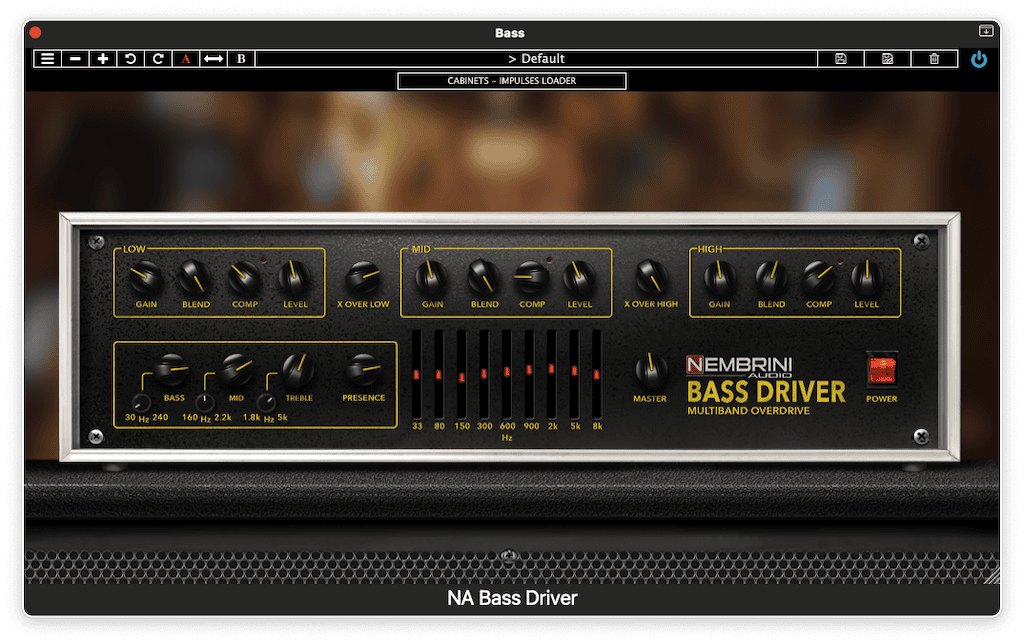Open the Cabinets – Impulses Loader

tap(512, 81)
